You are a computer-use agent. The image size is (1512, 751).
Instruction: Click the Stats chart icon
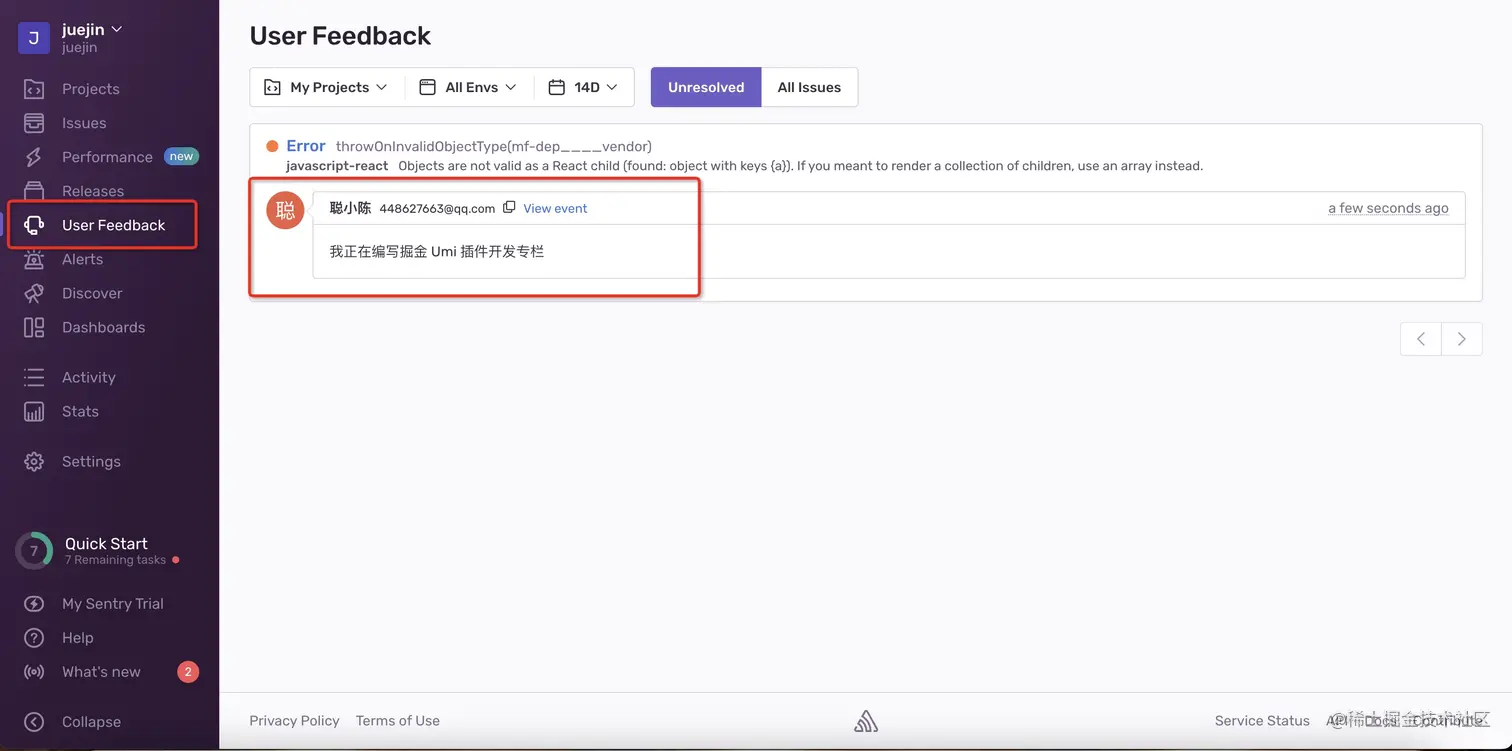tap(34, 411)
